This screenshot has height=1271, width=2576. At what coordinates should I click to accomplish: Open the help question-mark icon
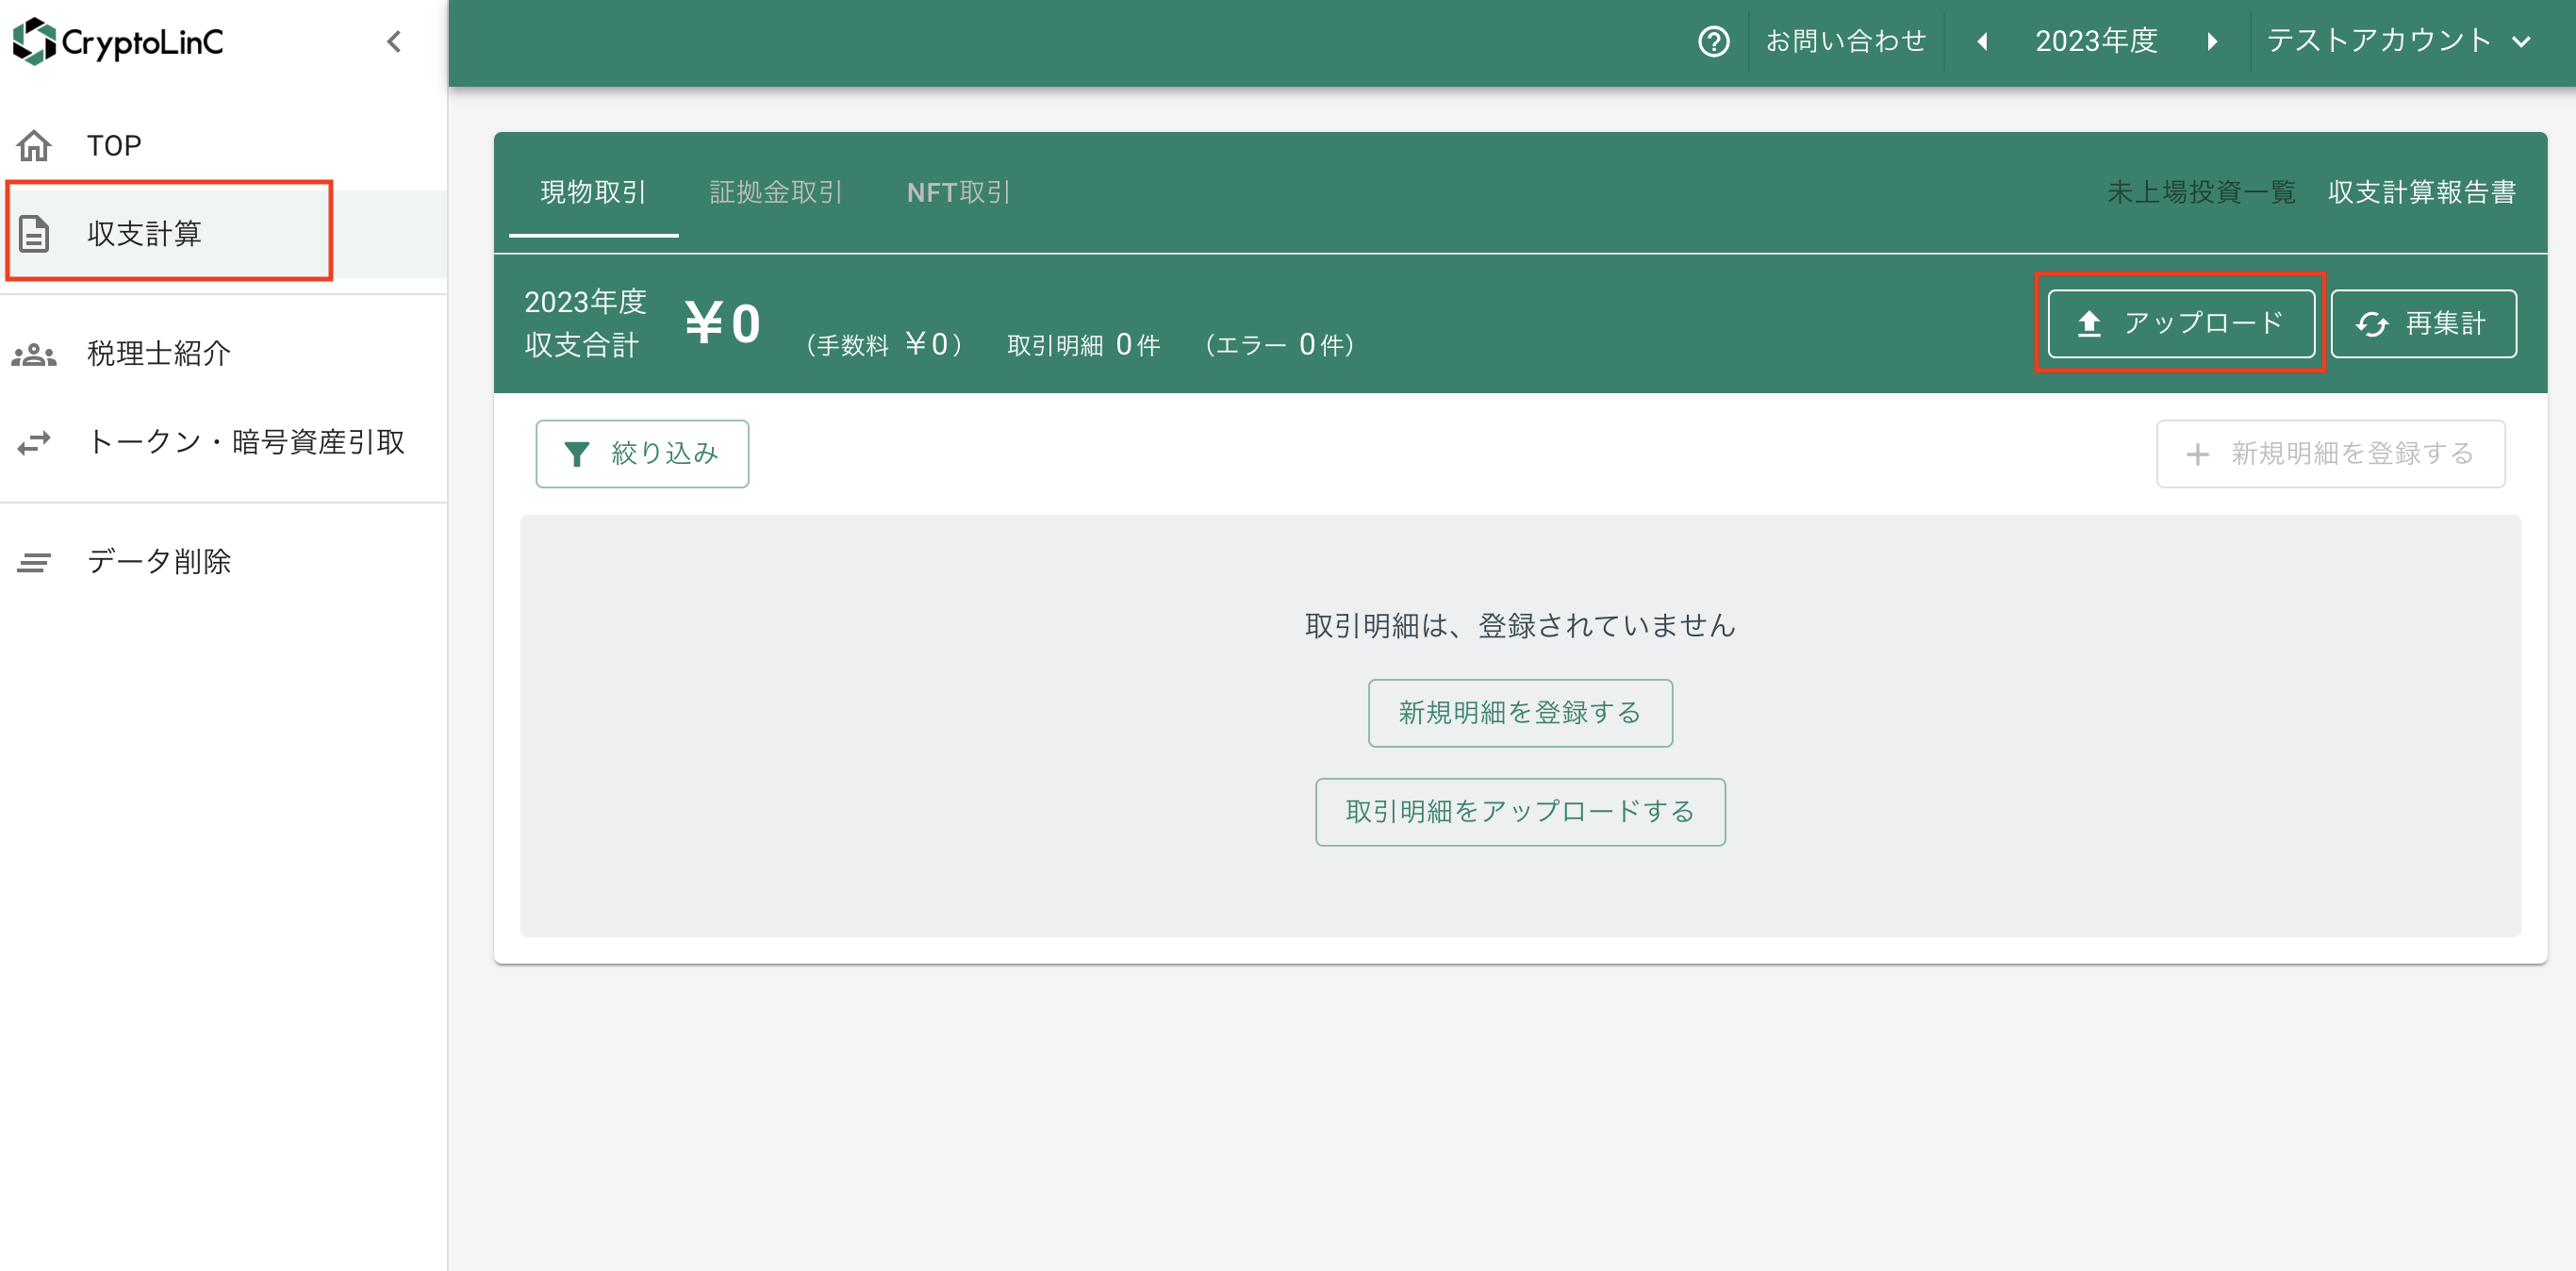[x=1712, y=41]
